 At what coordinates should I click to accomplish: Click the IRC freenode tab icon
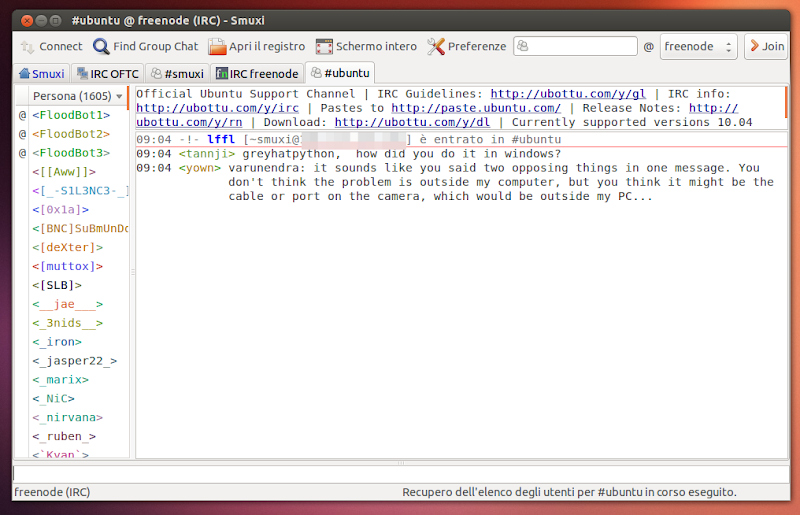coord(221,73)
